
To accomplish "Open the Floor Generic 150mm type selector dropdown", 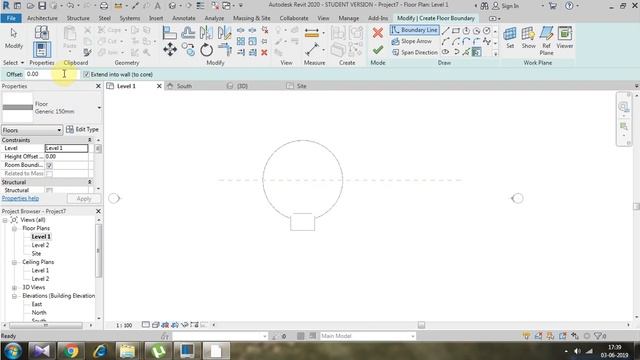I will (x=99, y=108).
